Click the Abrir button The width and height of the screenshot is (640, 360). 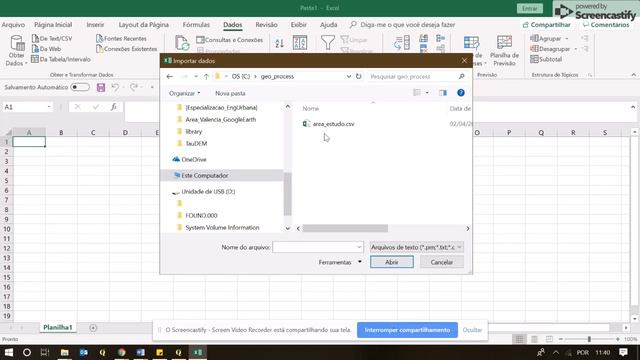pyautogui.click(x=391, y=262)
